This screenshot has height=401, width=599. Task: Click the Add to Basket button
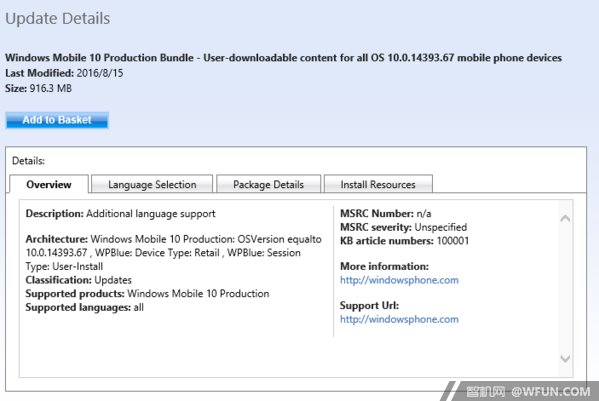click(57, 120)
